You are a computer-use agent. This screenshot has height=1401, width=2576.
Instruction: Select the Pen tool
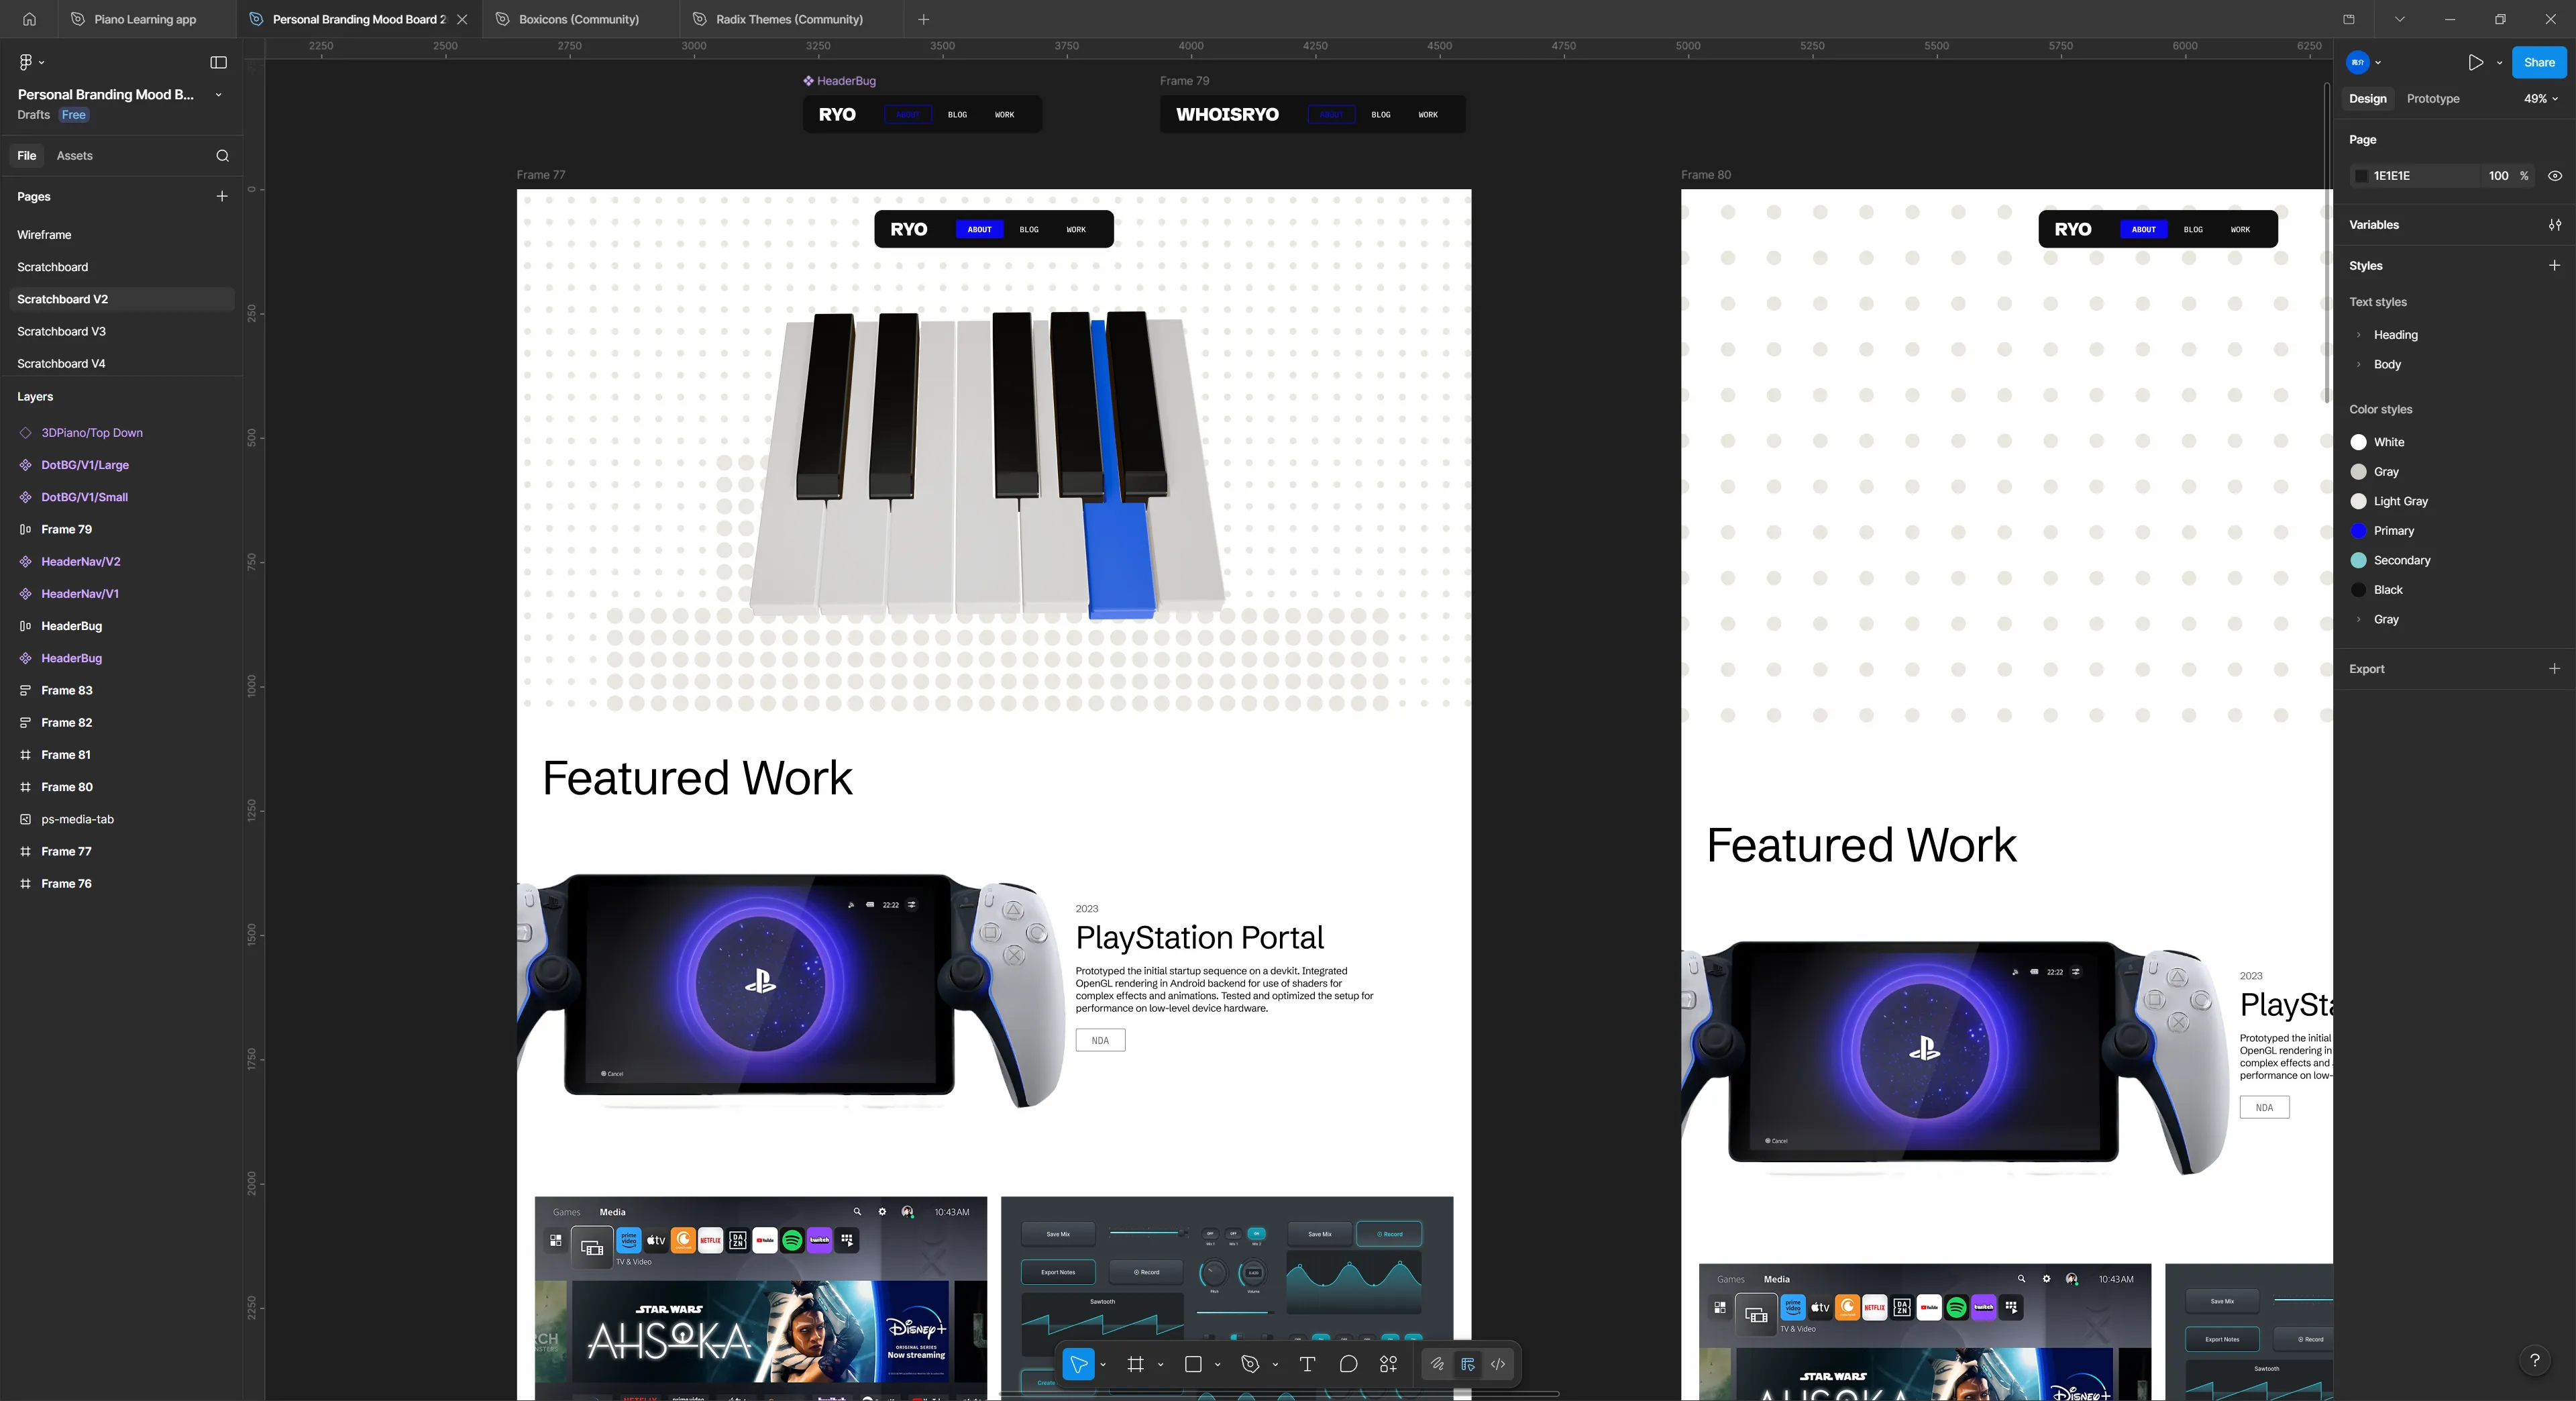[1251, 1364]
